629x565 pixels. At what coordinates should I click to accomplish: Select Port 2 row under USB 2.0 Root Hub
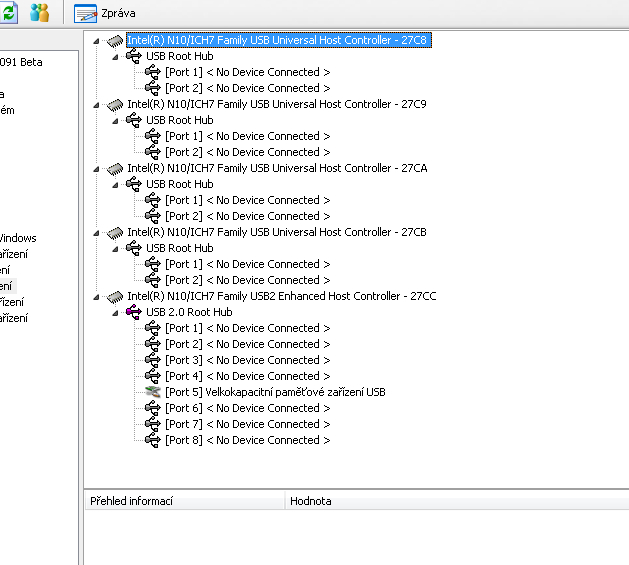(248, 344)
